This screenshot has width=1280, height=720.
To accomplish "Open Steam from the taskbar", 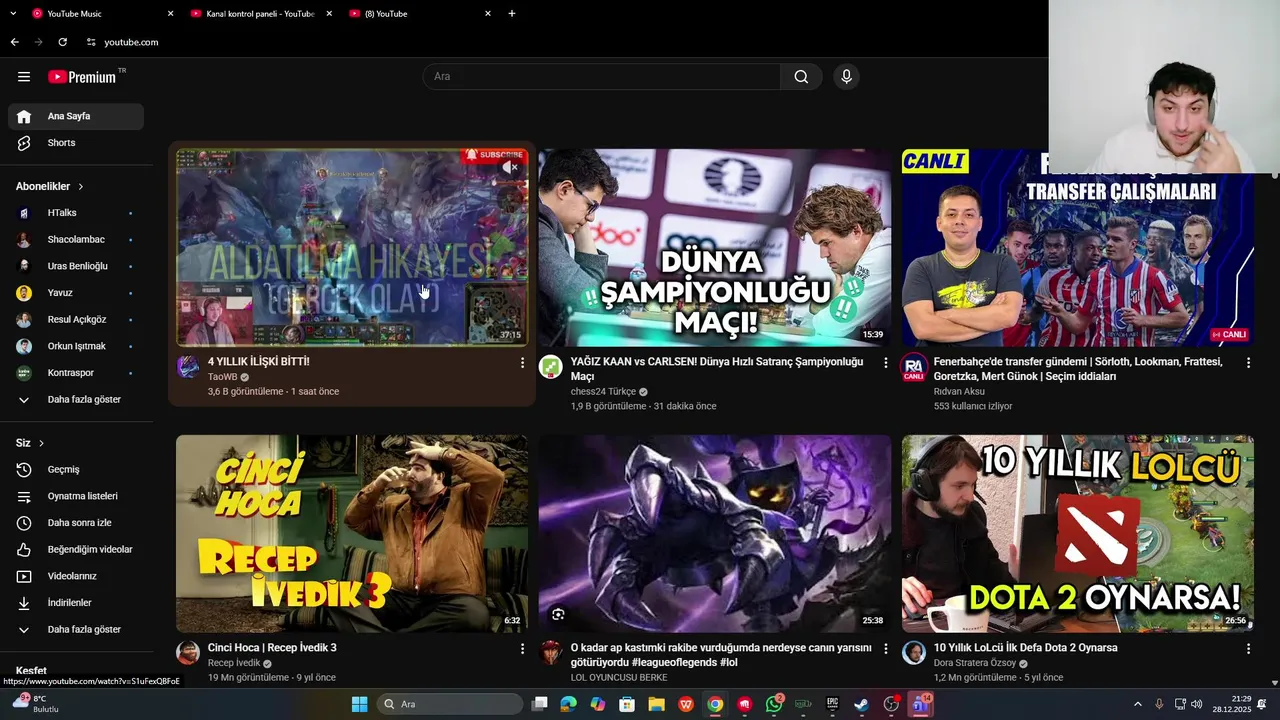I will [x=862, y=704].
